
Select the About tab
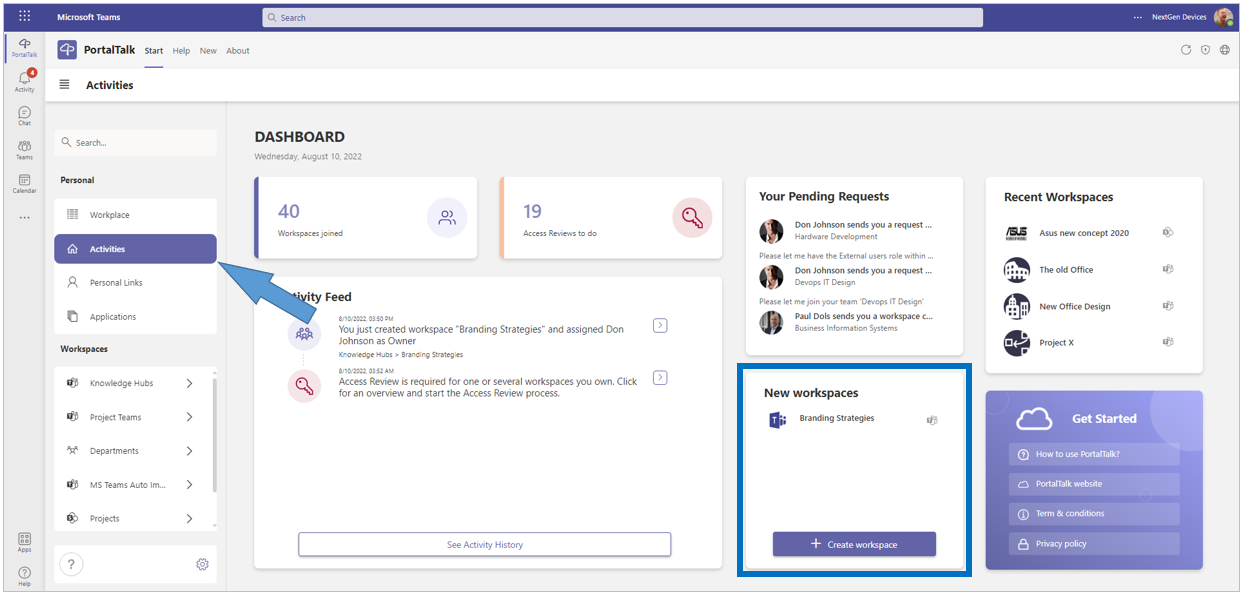coord(238,51)
